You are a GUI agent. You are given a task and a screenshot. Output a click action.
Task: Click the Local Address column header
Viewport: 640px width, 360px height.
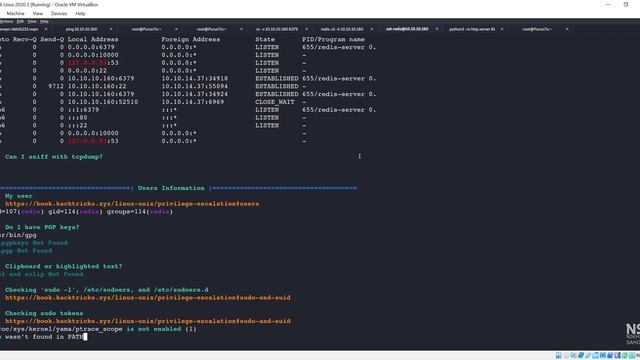click(93, 40)
